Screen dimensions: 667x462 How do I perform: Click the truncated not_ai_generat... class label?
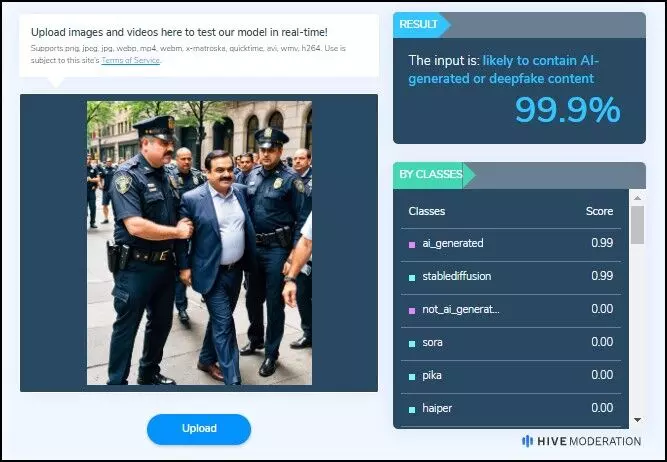click(461, 309)
